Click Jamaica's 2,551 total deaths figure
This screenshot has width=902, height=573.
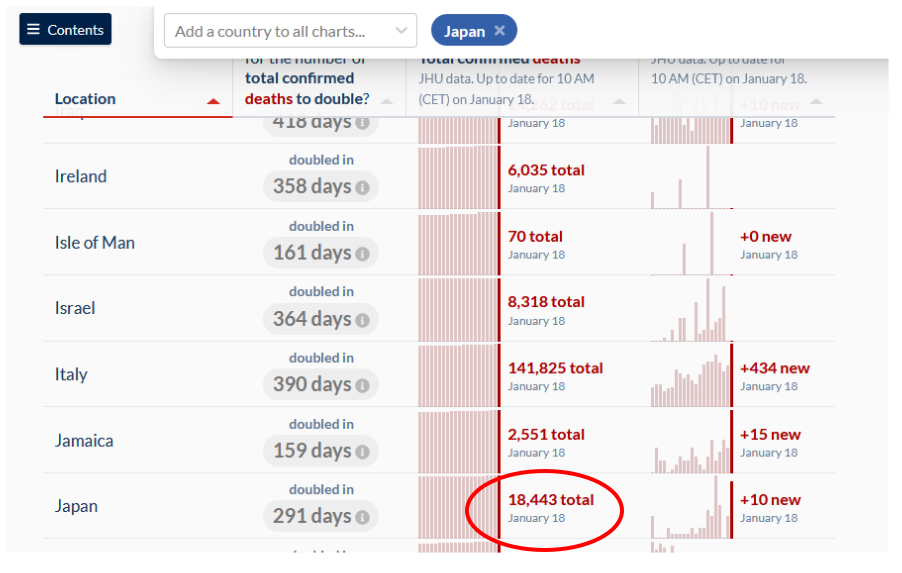546,434
